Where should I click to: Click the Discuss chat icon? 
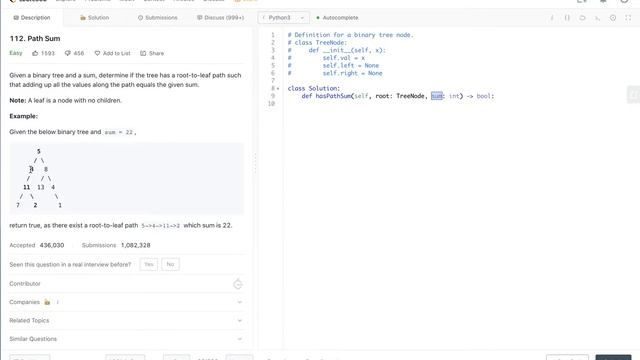click(200, 18)
